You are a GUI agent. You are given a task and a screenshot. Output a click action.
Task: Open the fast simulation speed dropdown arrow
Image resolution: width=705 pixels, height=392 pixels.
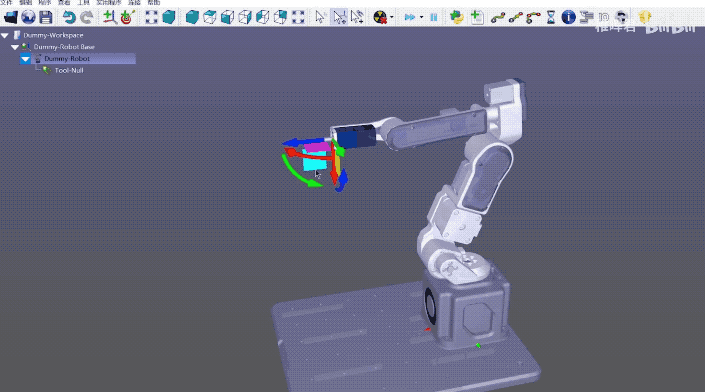pyautogui.click(x=422, y=18)
